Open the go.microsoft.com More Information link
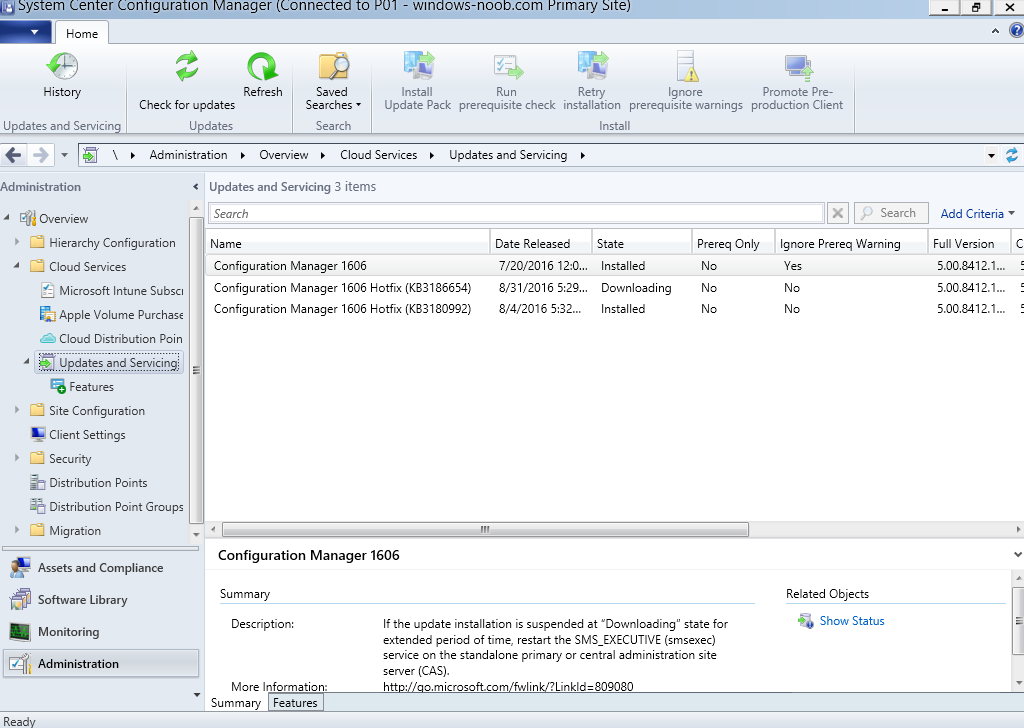 (x=508, y=687)
